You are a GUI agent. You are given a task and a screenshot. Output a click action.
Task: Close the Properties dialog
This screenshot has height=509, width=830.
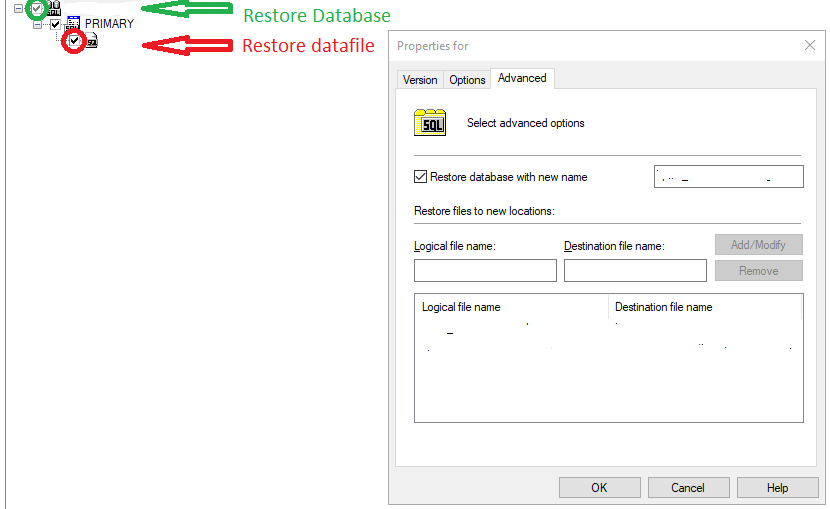tap(810, 46)
